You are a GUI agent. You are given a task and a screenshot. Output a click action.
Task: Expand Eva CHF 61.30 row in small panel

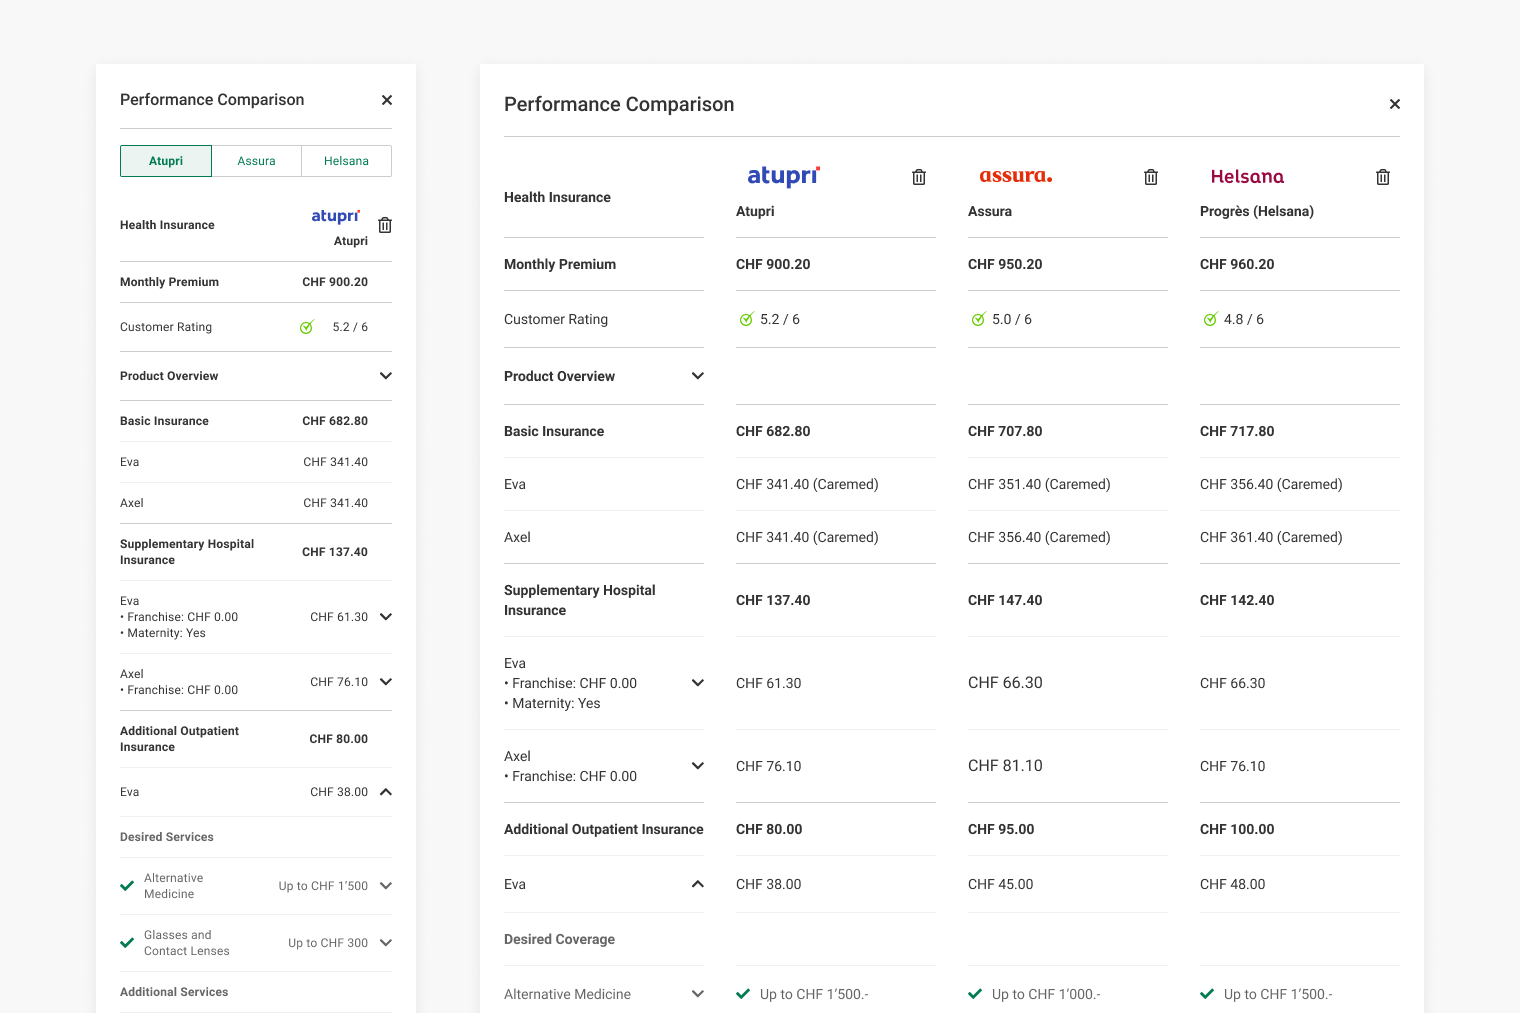pos(386,617)
